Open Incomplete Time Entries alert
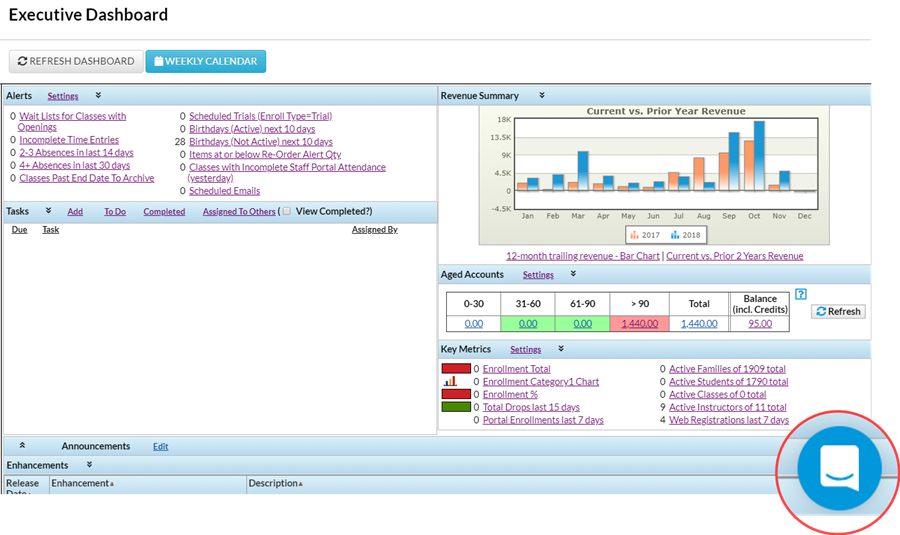 69,139
